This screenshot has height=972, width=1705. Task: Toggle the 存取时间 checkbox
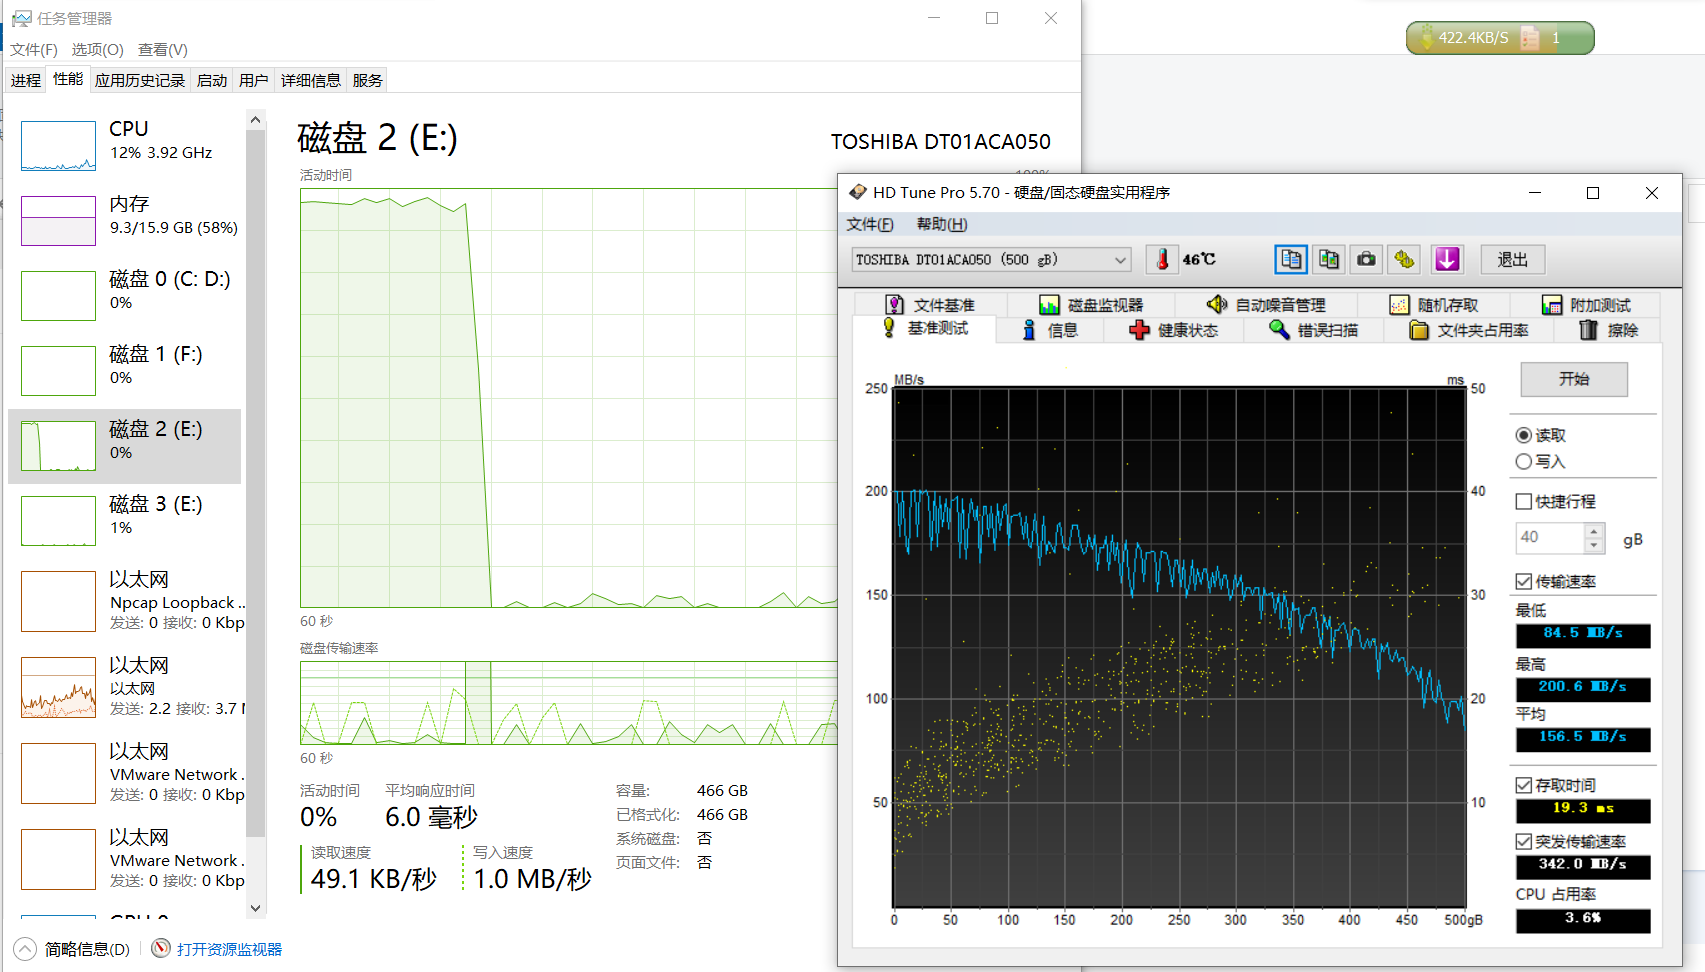pos(1524,785)
